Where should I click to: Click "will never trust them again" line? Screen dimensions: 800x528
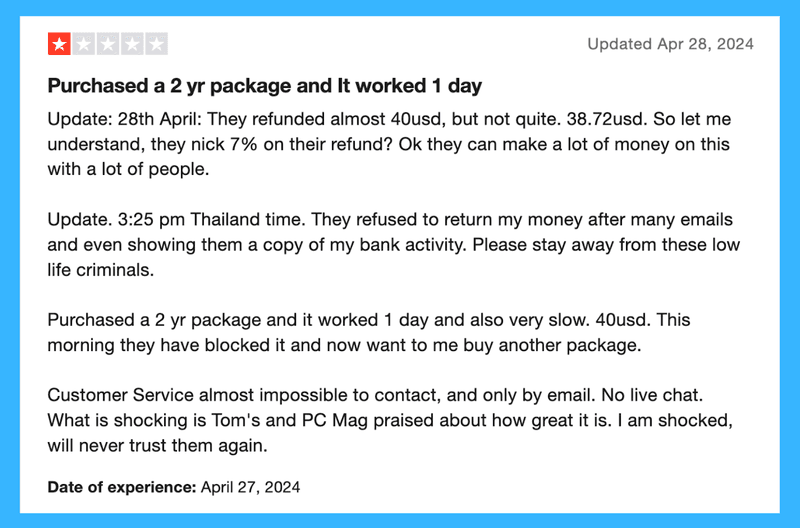pyautogui.click(x=157, y=445)
